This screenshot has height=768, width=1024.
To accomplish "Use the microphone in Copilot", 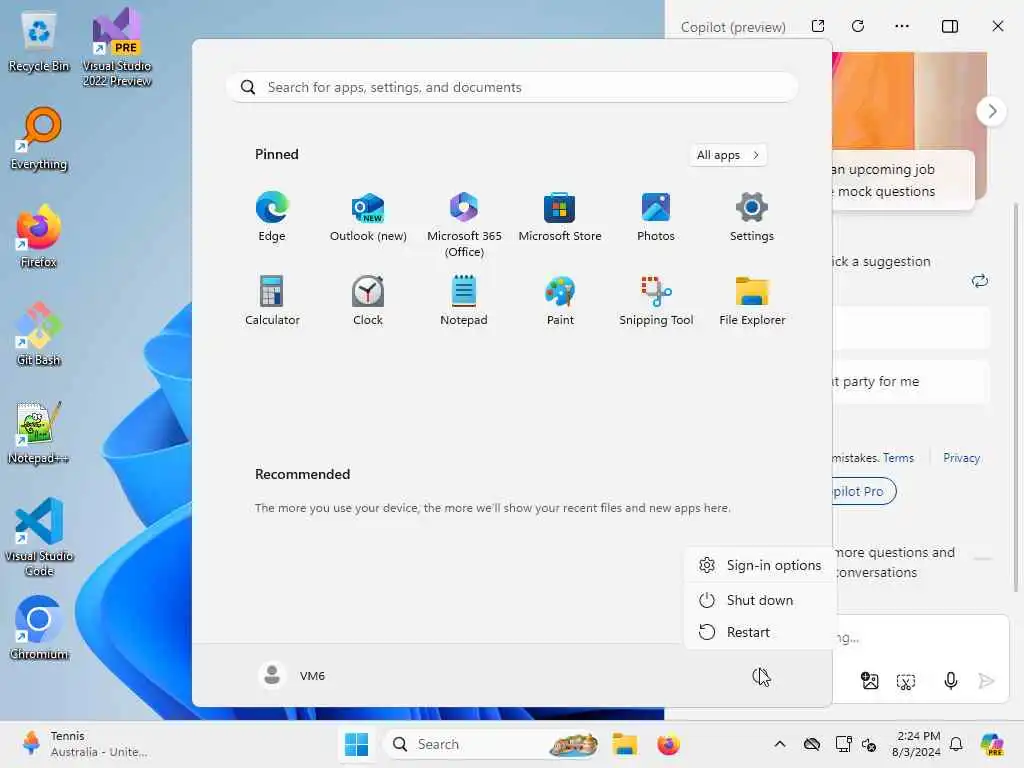I will (950, 681).
